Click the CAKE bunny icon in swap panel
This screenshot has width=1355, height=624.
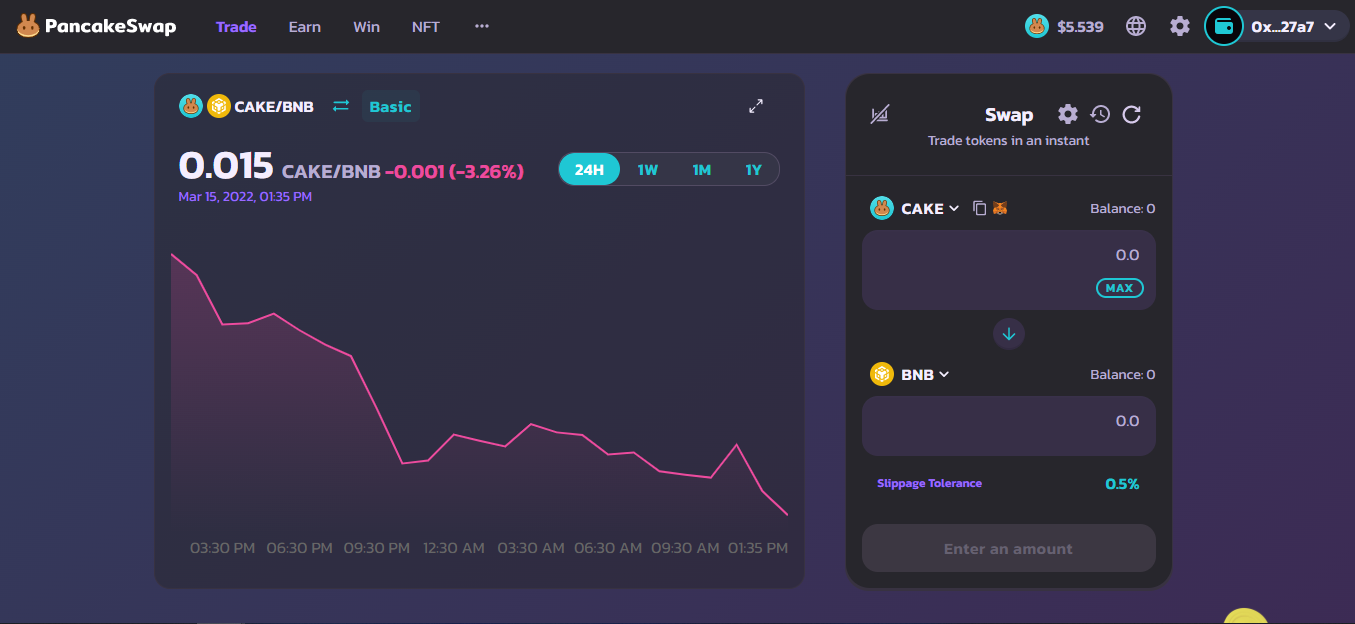click(881, 208)
